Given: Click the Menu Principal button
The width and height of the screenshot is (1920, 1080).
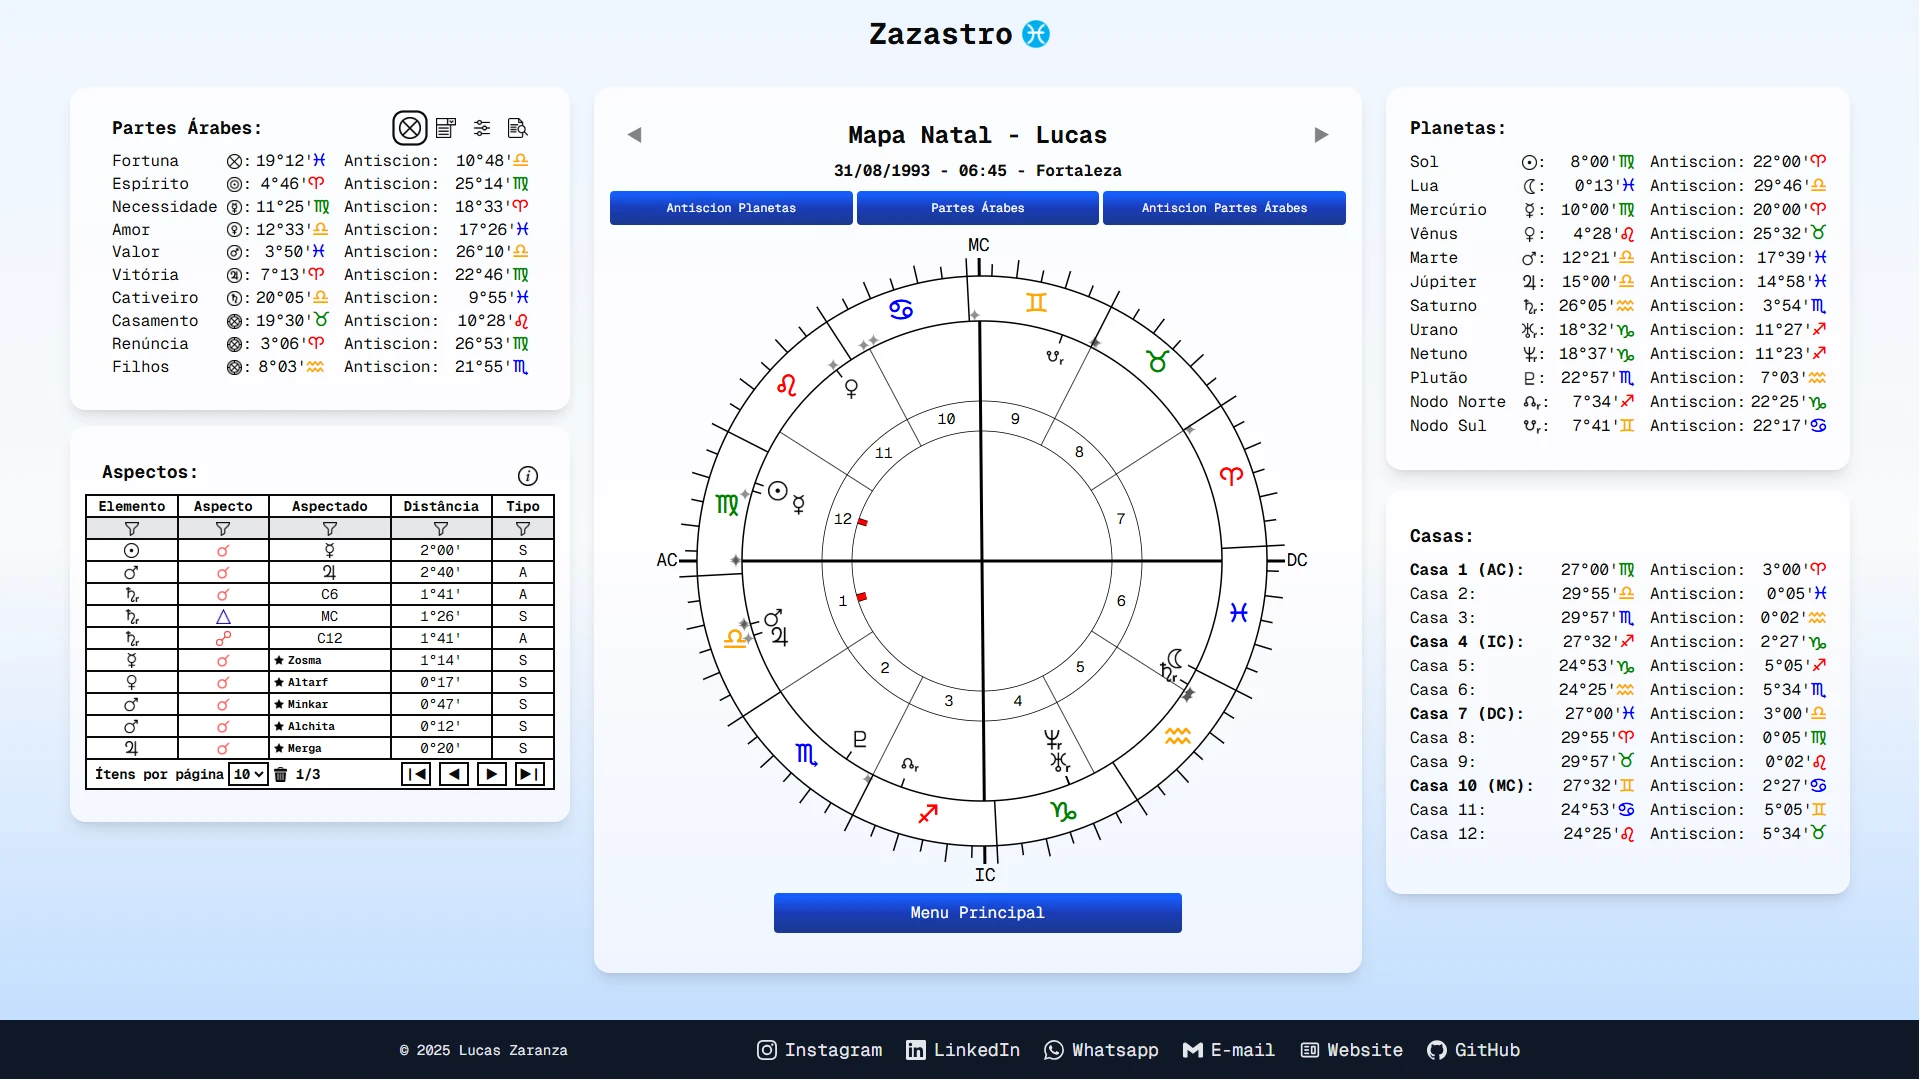Looking at the screenshot, I should tap(977, 912).
